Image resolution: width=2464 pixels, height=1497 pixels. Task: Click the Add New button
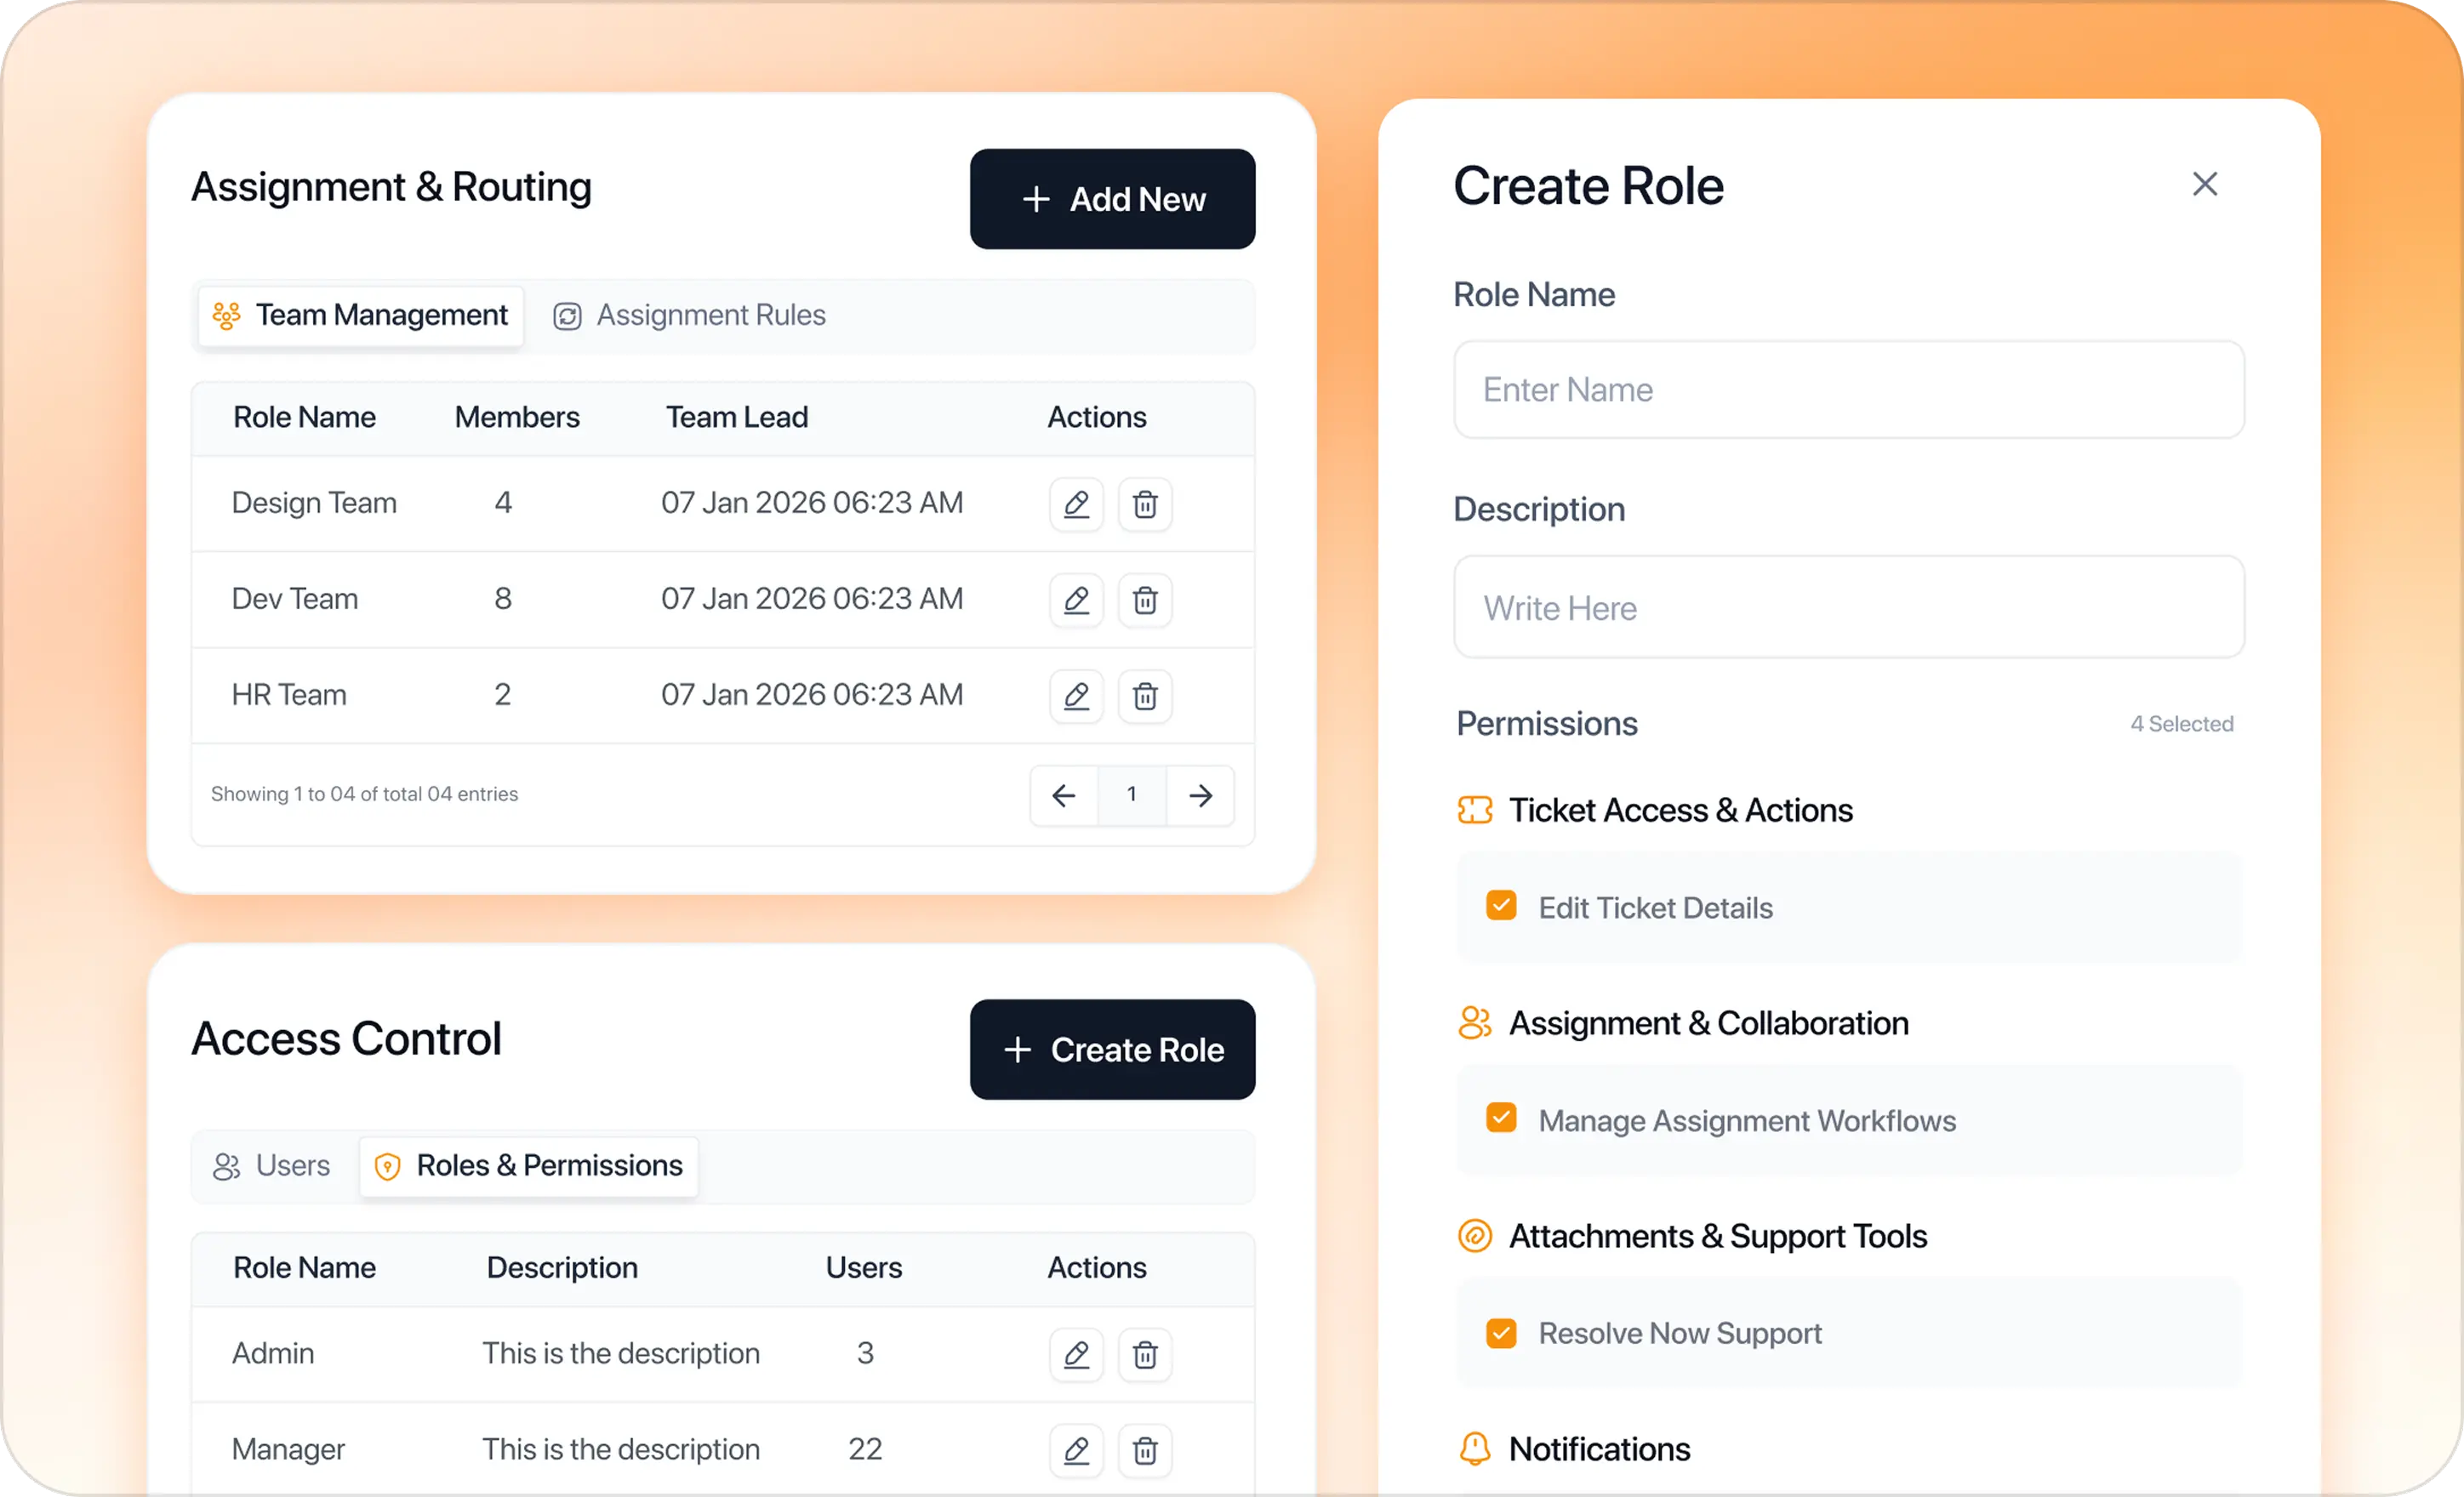[1112, 199]
